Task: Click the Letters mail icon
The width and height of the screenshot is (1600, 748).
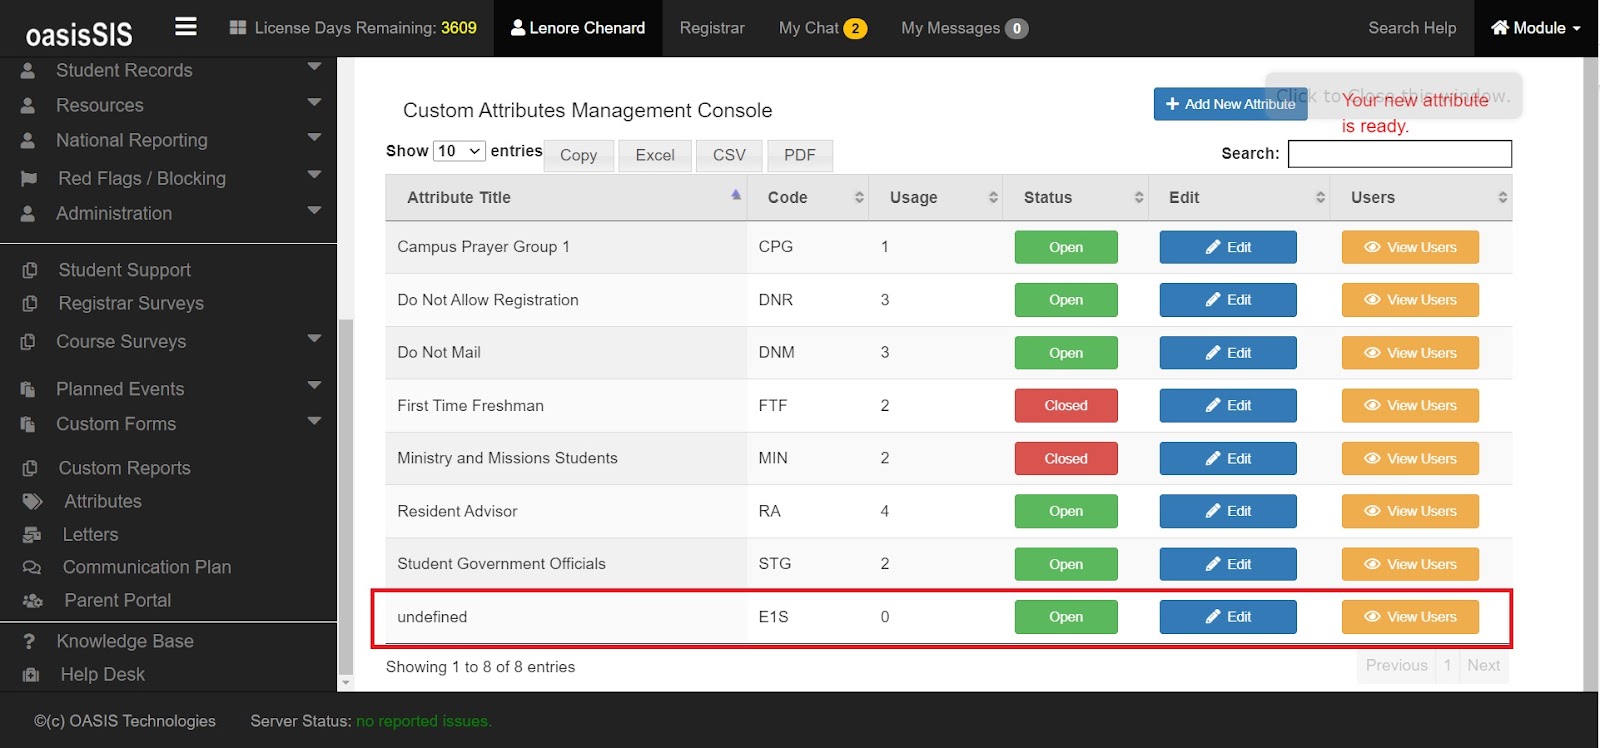Action: pyautogui.click(x=32, y=535)
